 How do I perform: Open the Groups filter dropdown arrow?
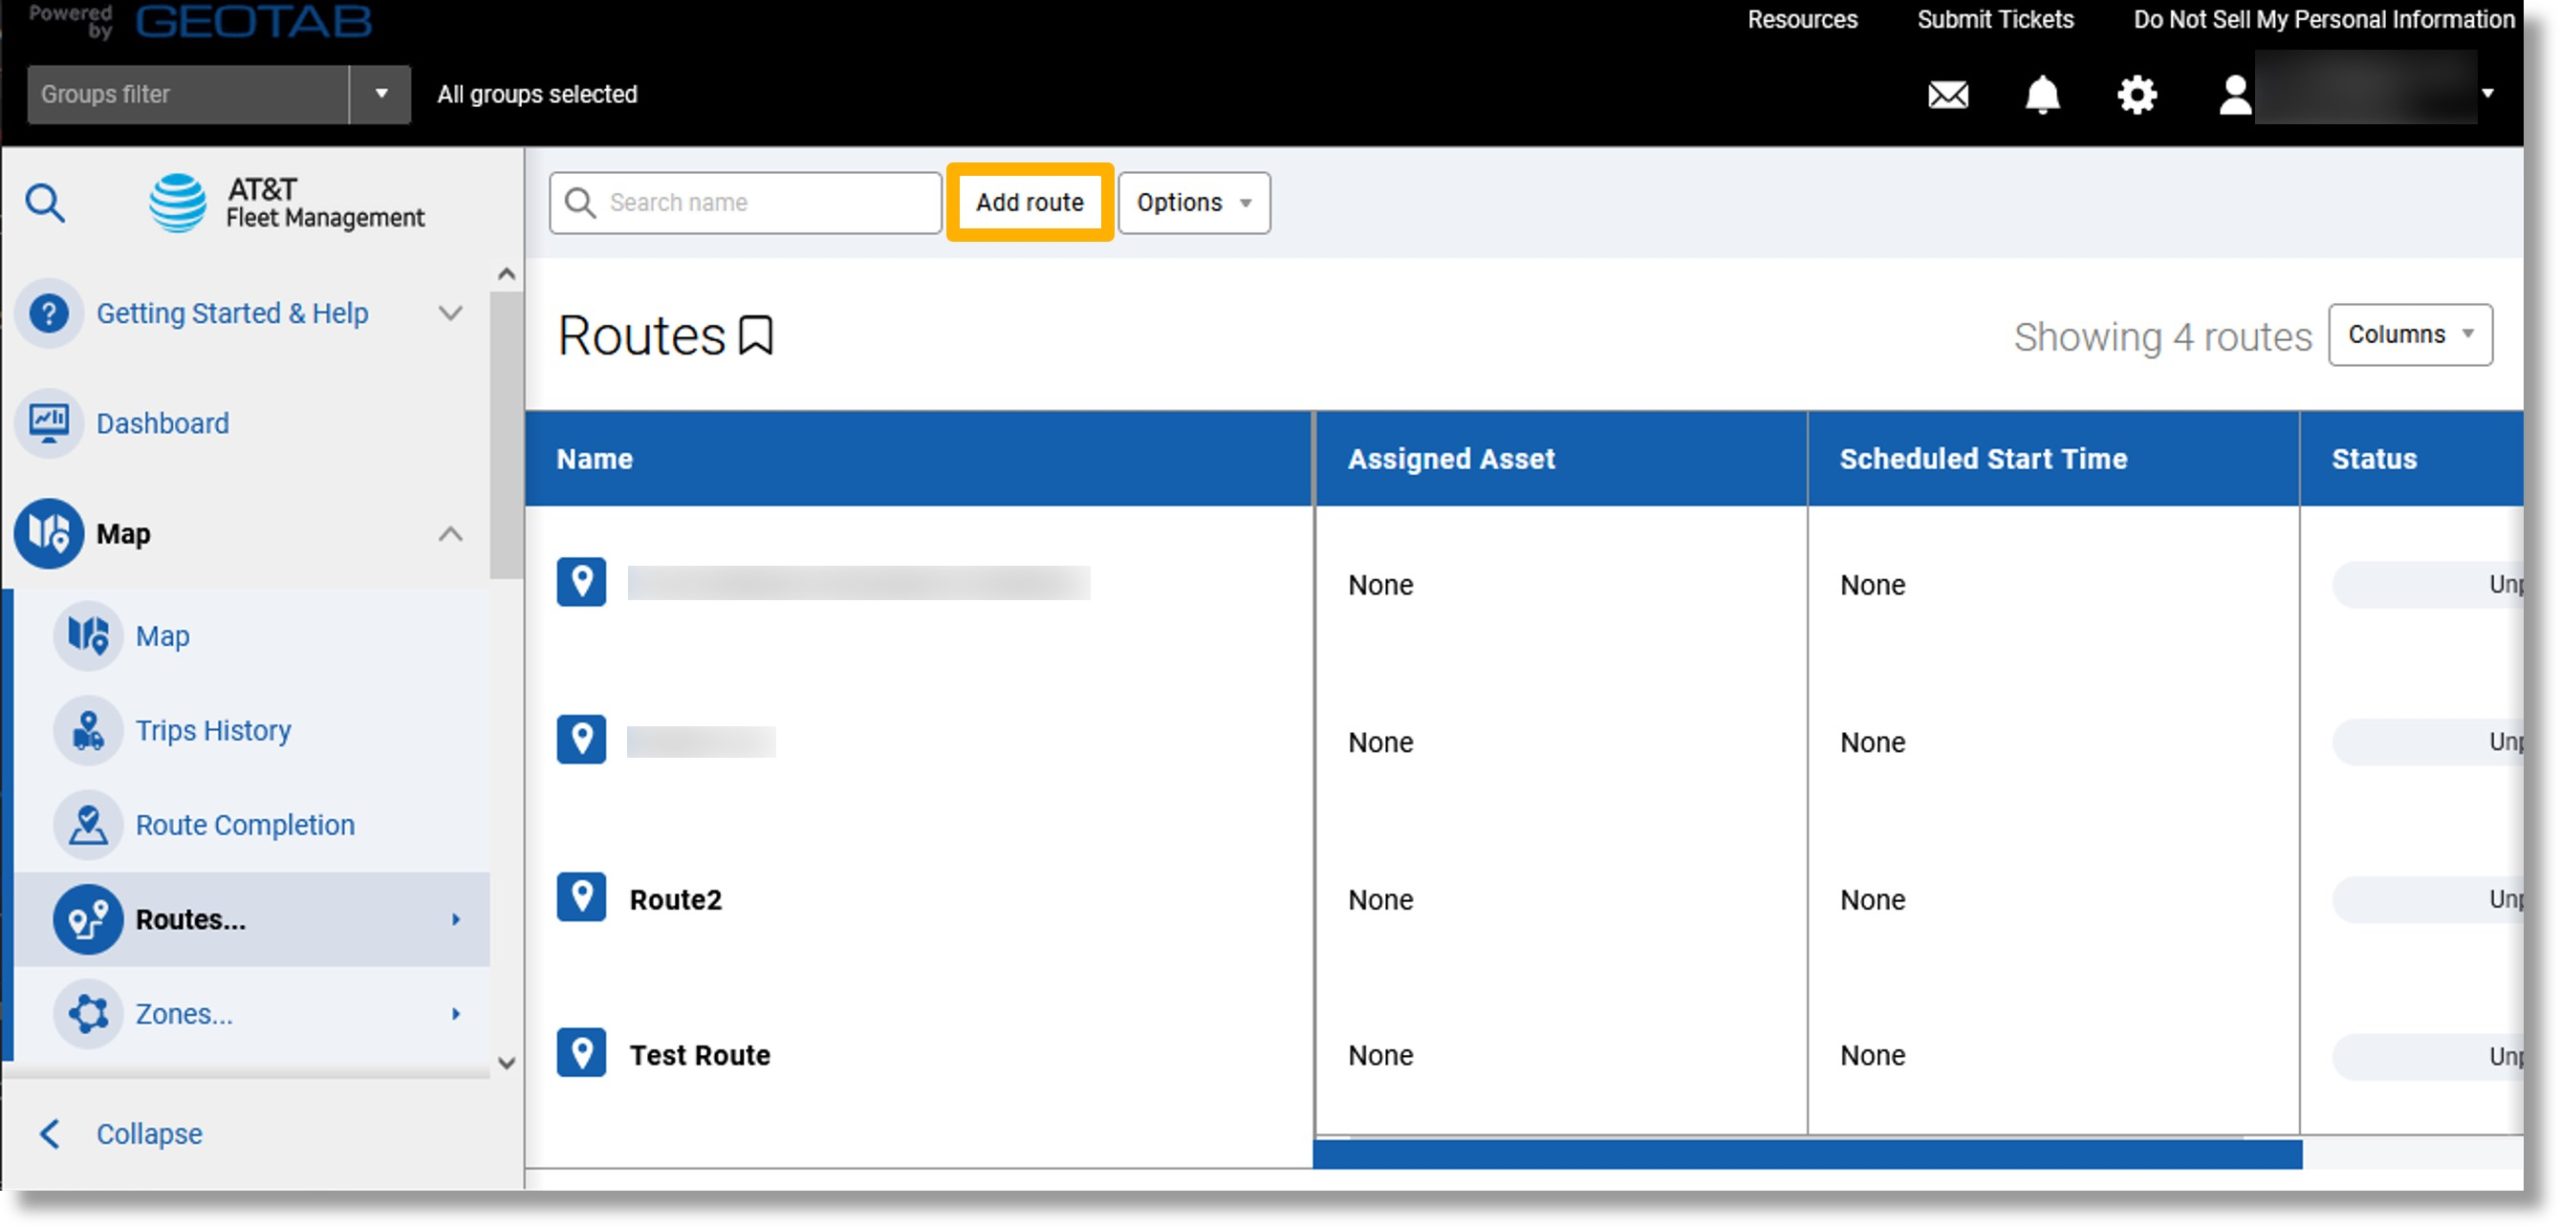(x=380, y=95)
